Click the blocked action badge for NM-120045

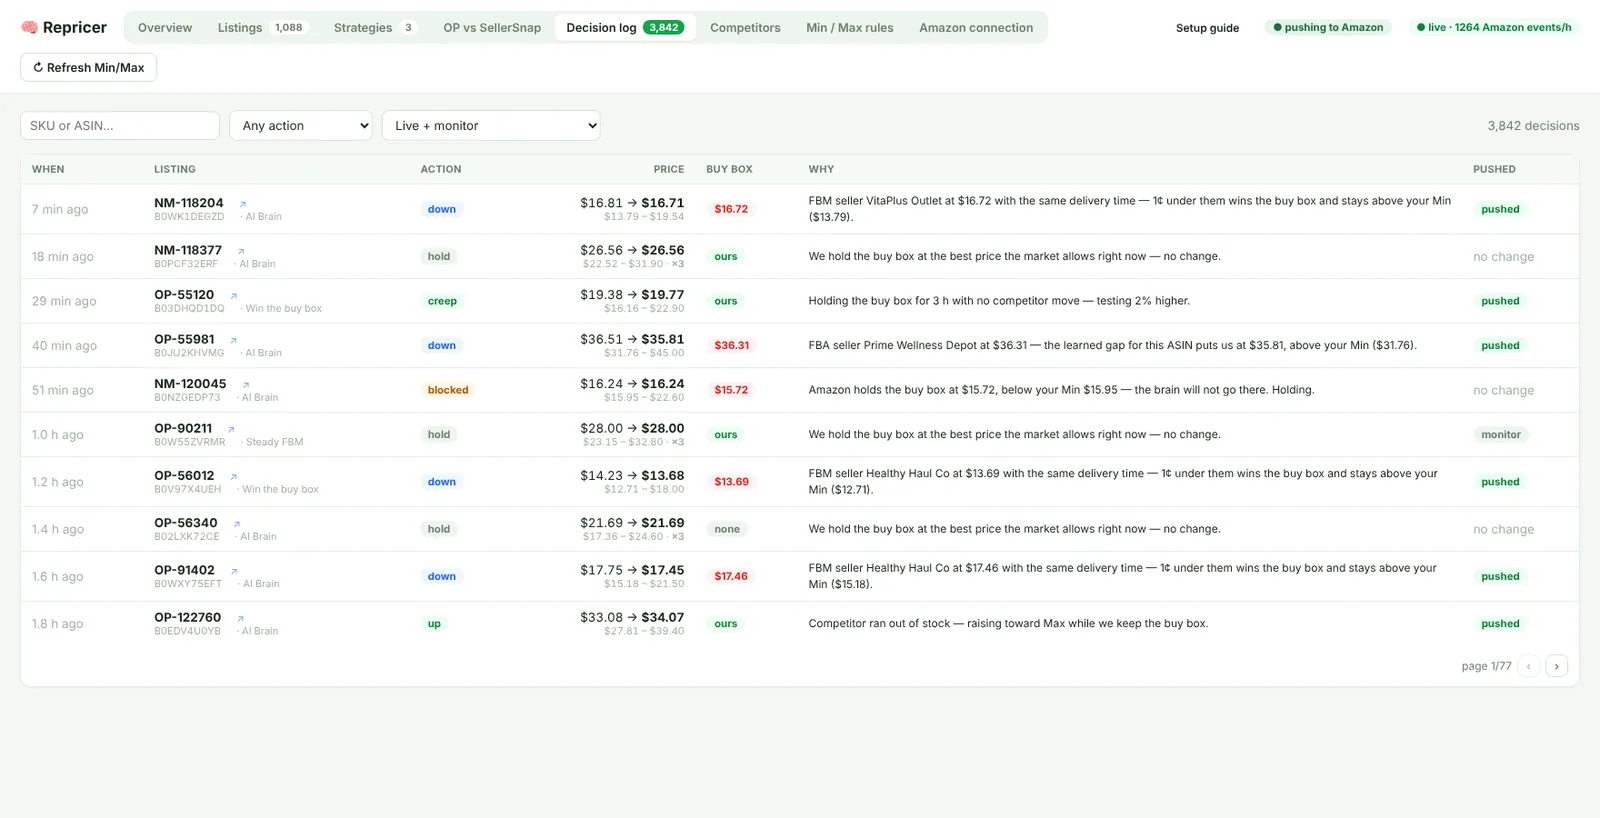448,390
